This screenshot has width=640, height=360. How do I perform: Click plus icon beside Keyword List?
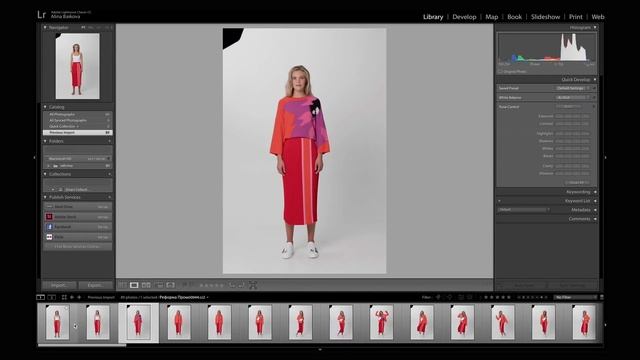[x=499, y=201]
